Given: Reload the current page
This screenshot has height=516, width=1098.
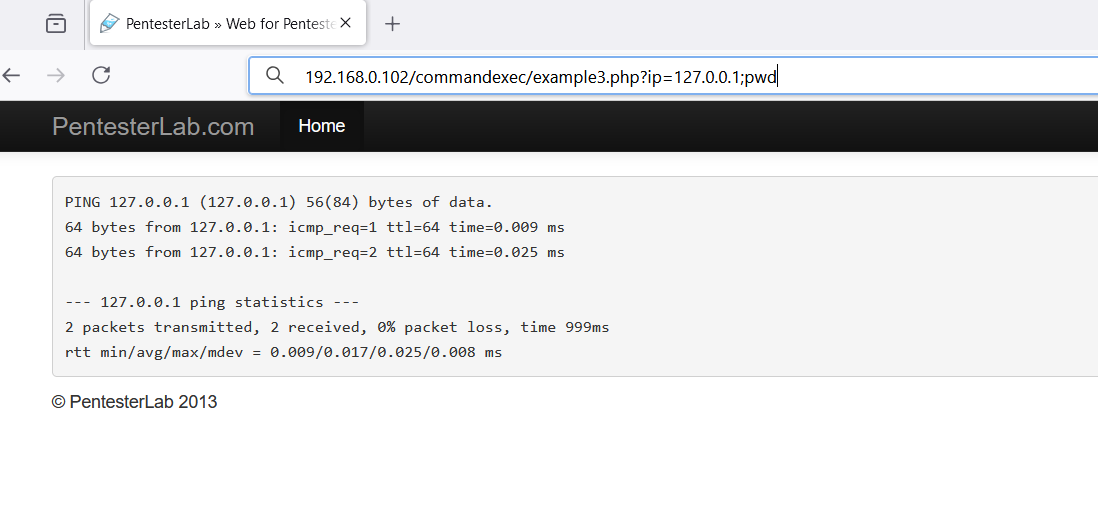Looking at the screenshot, I should click(102, 75).
